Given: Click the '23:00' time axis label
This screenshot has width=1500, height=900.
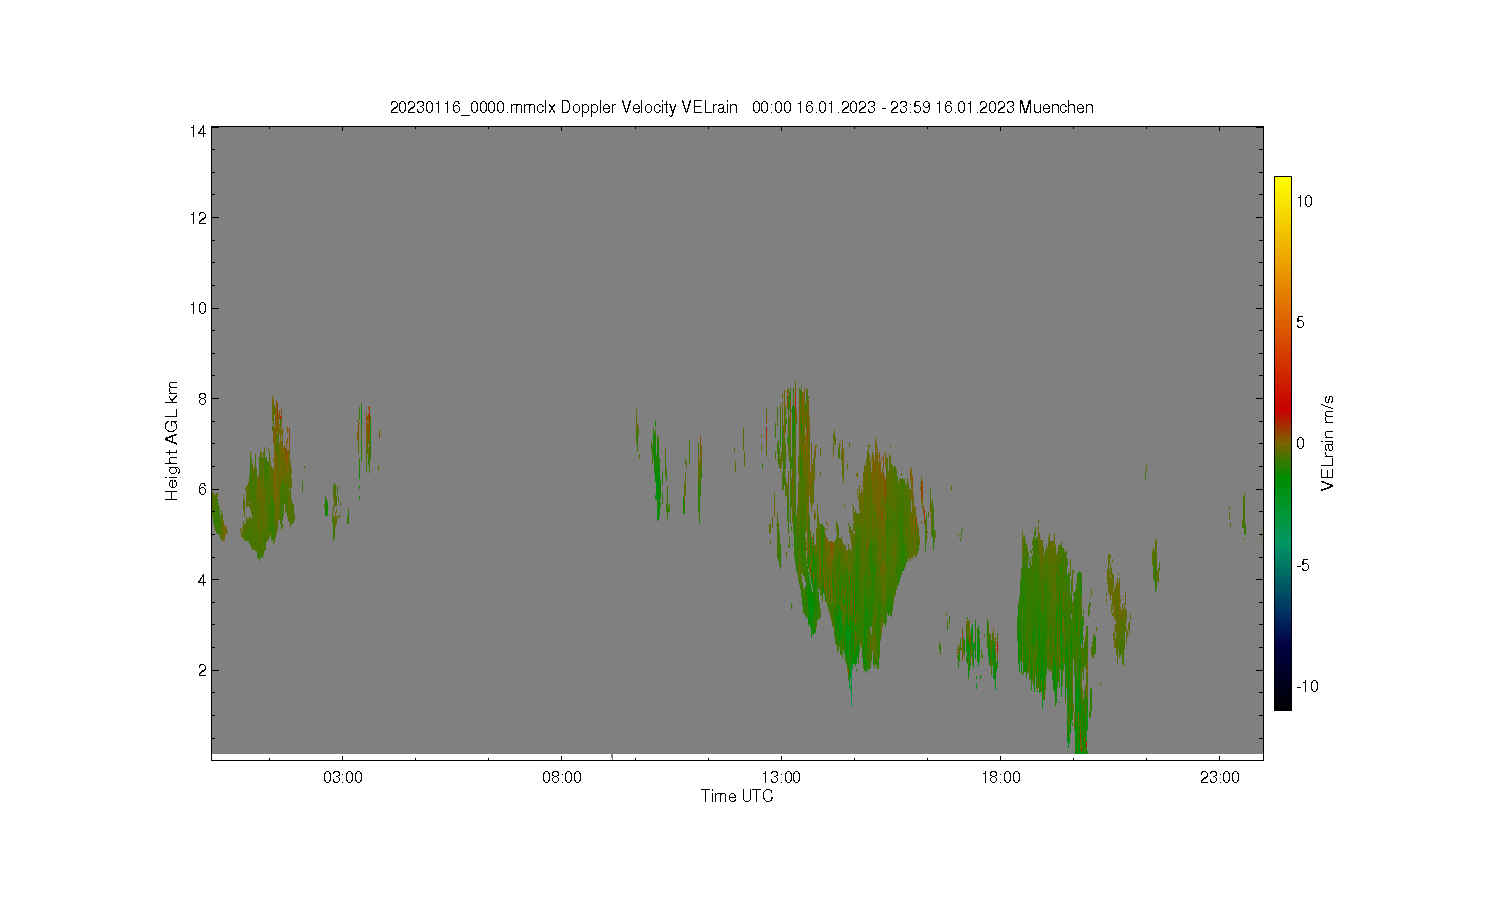Looking at the screenshot, I should pos(1219,777).
